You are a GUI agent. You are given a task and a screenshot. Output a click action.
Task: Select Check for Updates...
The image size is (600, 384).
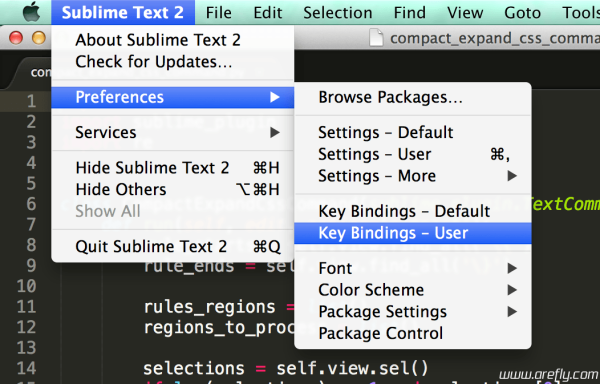click(173, 62)
